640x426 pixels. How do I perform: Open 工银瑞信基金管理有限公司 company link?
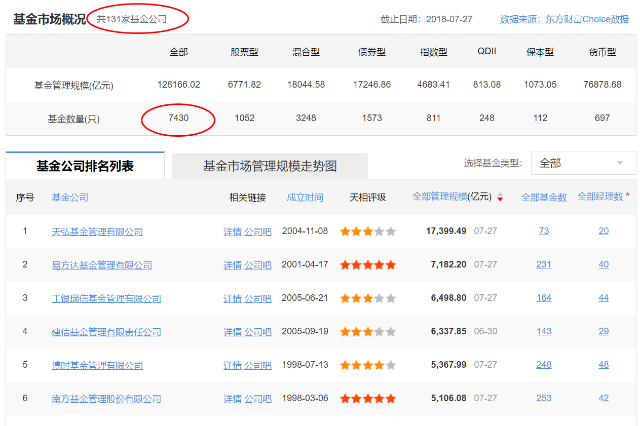coord(106,299)
